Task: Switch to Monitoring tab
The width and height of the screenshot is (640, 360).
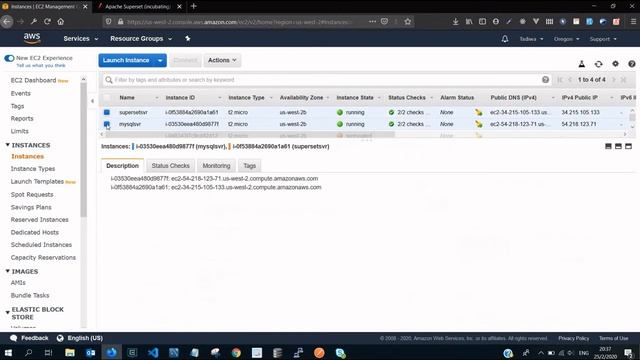Action: coord(216,166)
